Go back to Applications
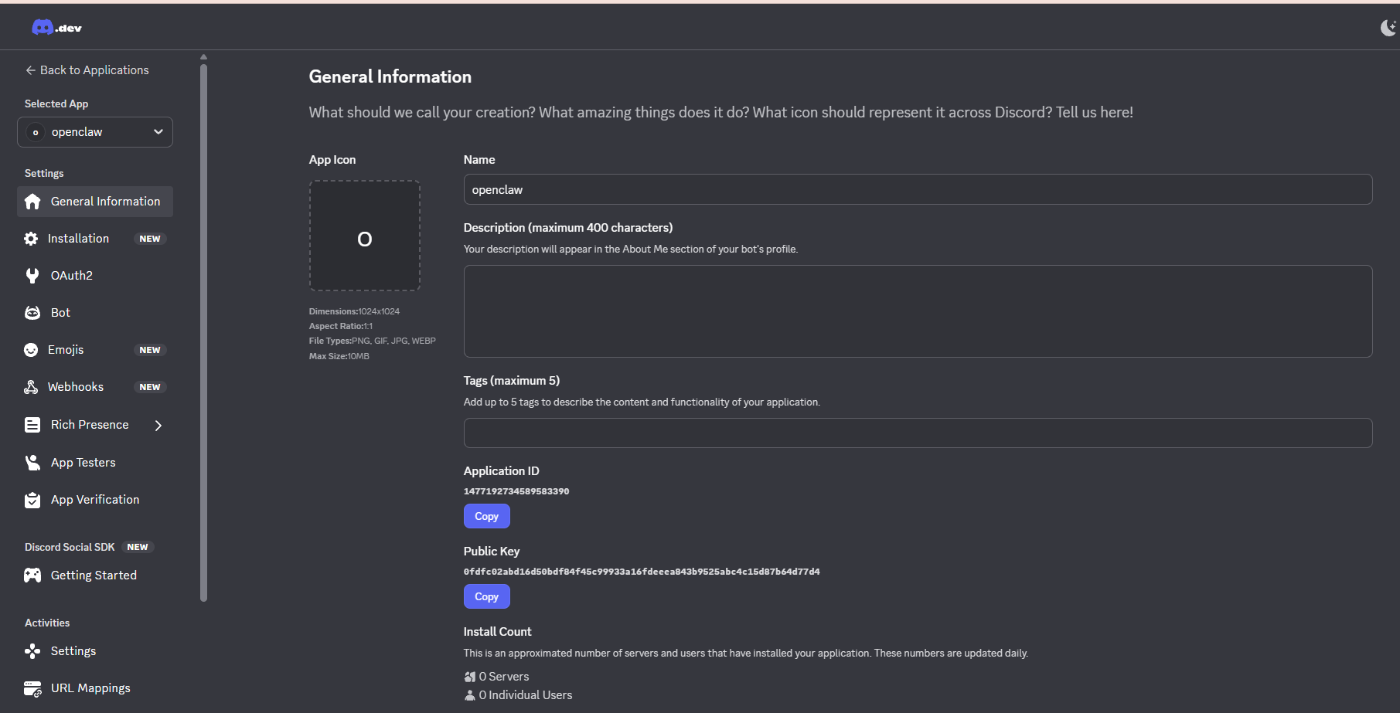Image resolution: width=1400 pixels, height=713 pixels. tap(87, 70)
